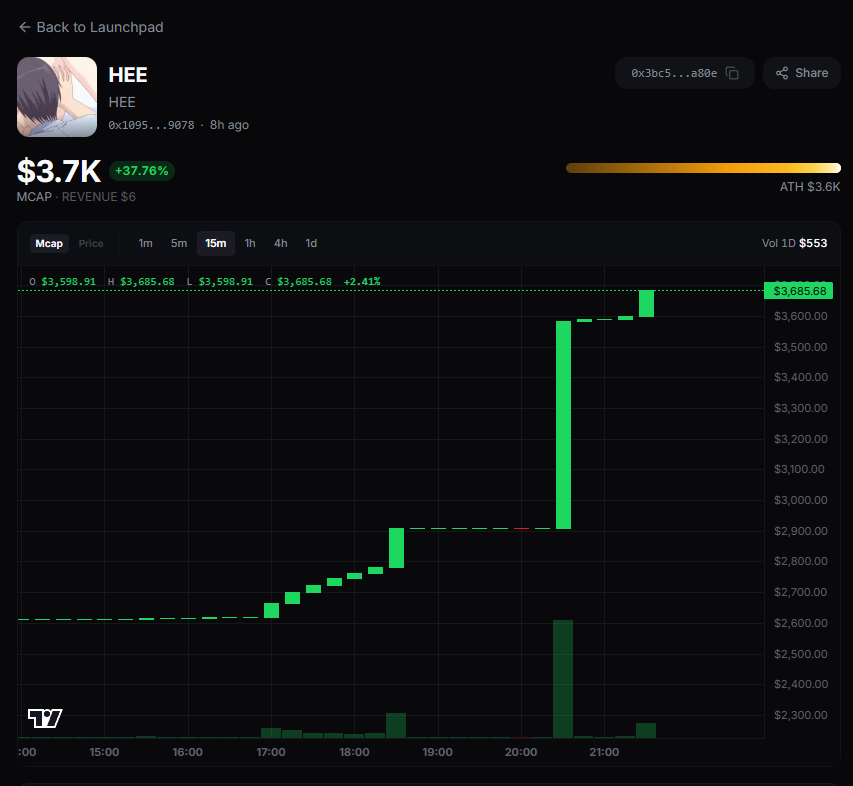Click the 8h ago timestamp

coord(229,125)
